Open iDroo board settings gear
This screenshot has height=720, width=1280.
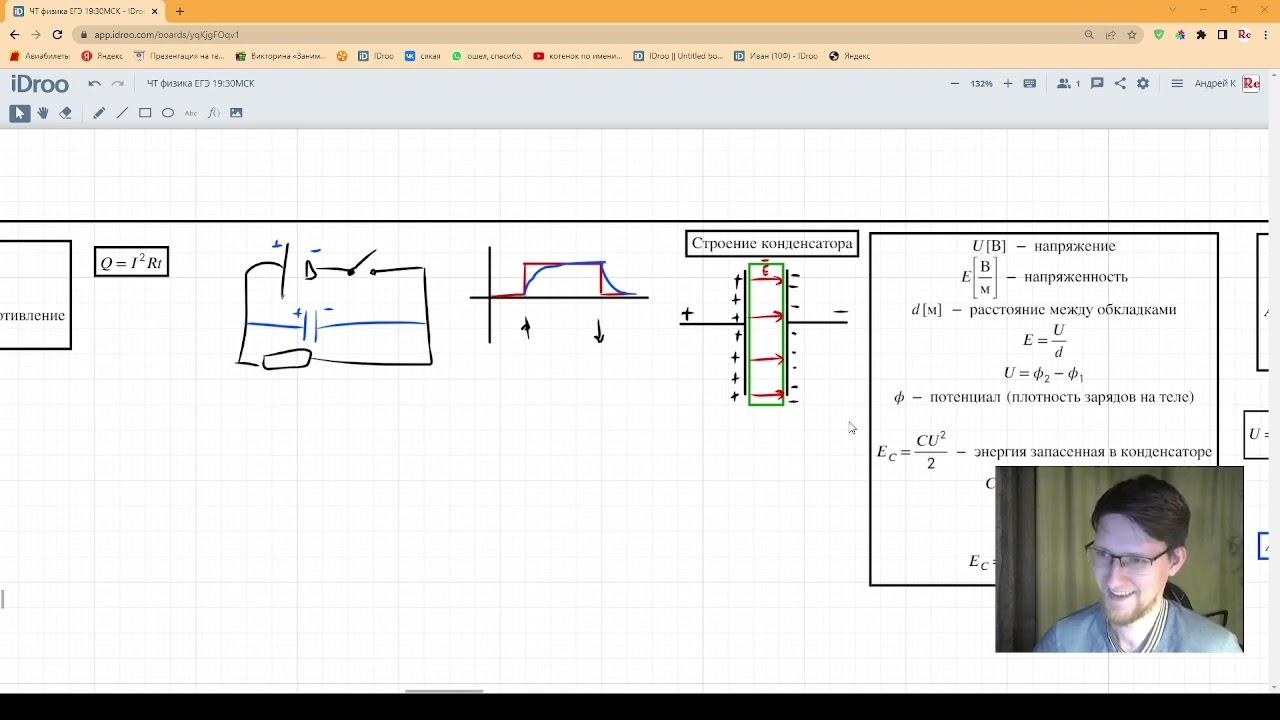1143,84
